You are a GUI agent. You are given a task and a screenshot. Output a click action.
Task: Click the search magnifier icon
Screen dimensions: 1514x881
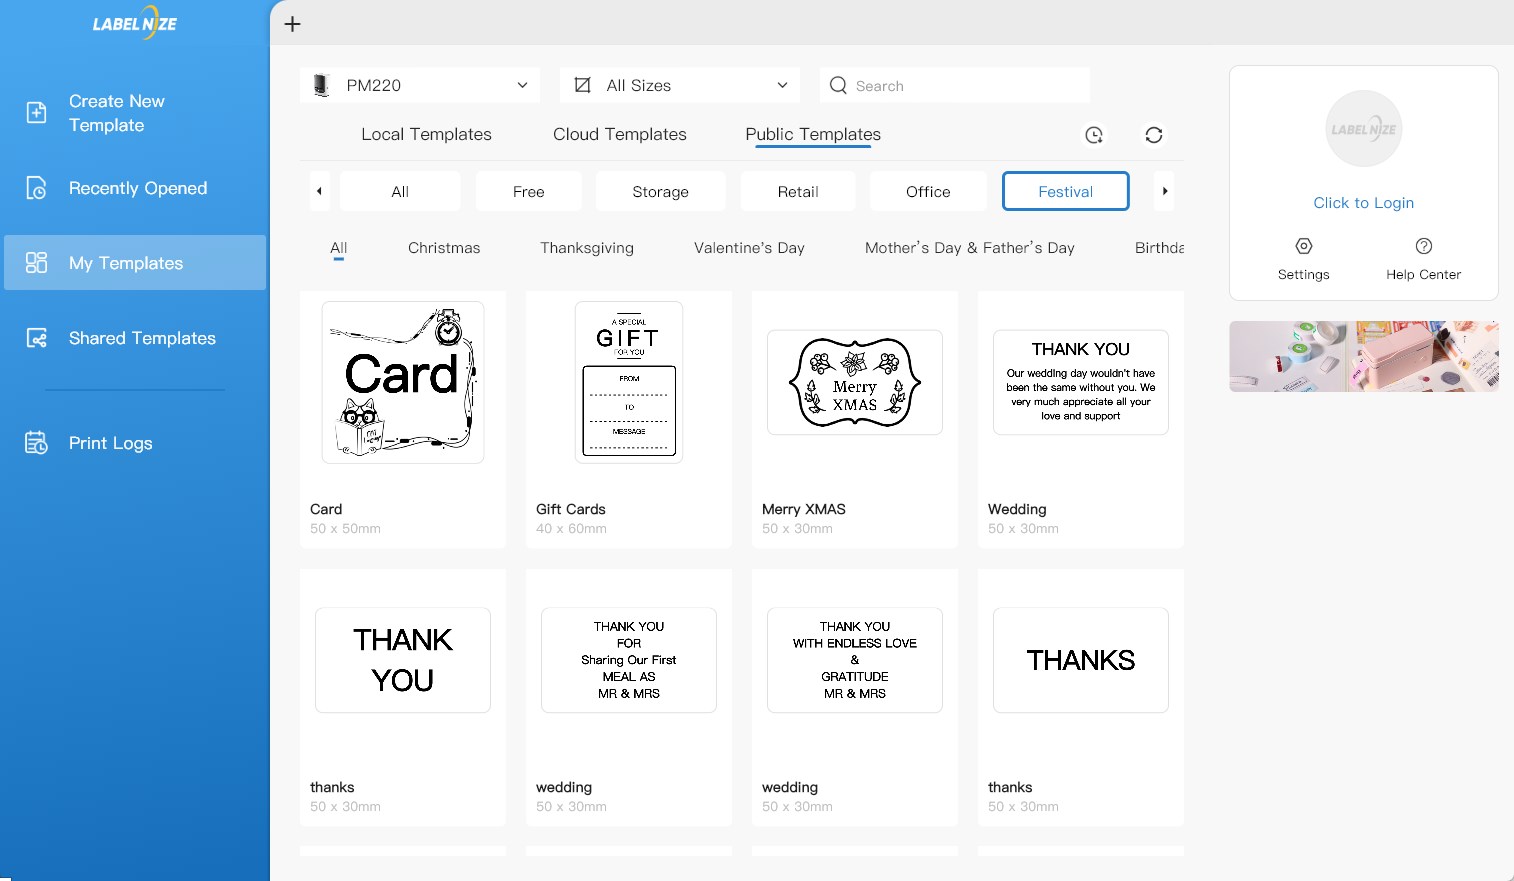(838, 86)
